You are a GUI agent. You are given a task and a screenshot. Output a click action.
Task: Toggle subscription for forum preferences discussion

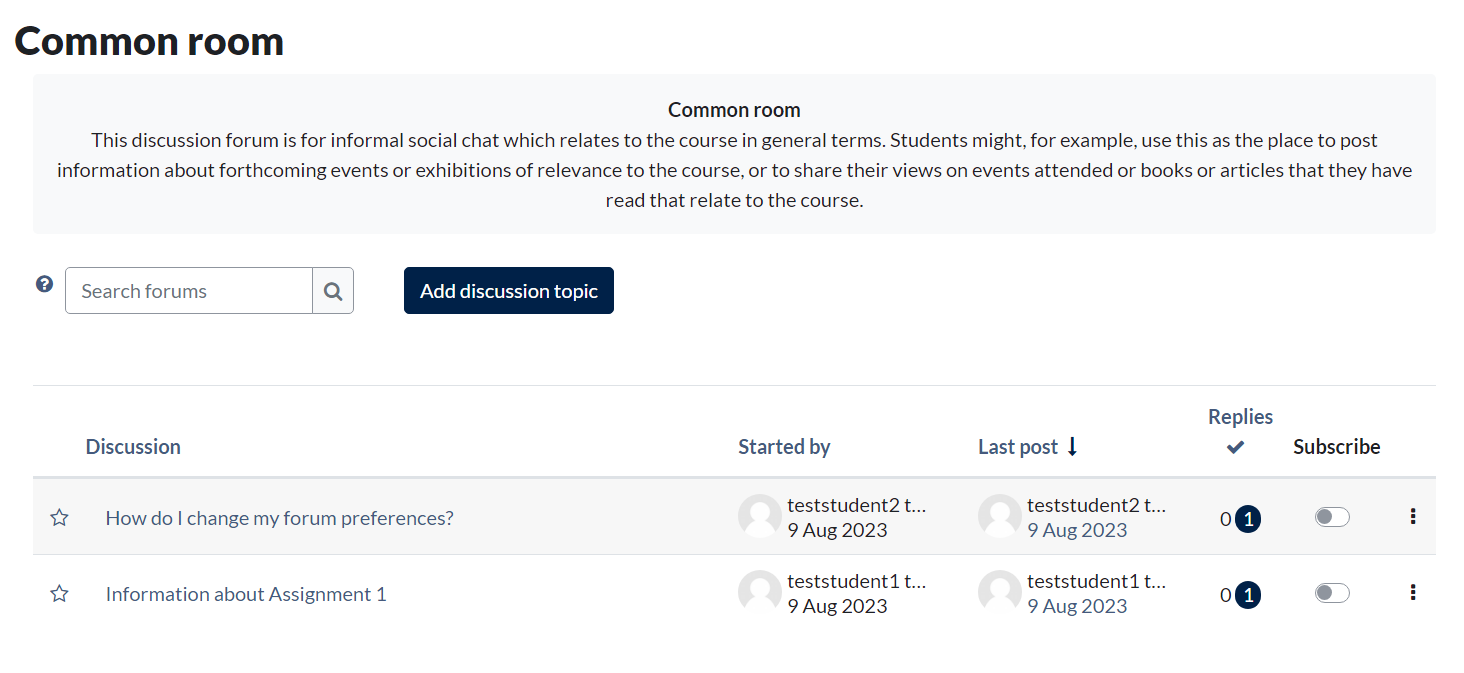1332,517
